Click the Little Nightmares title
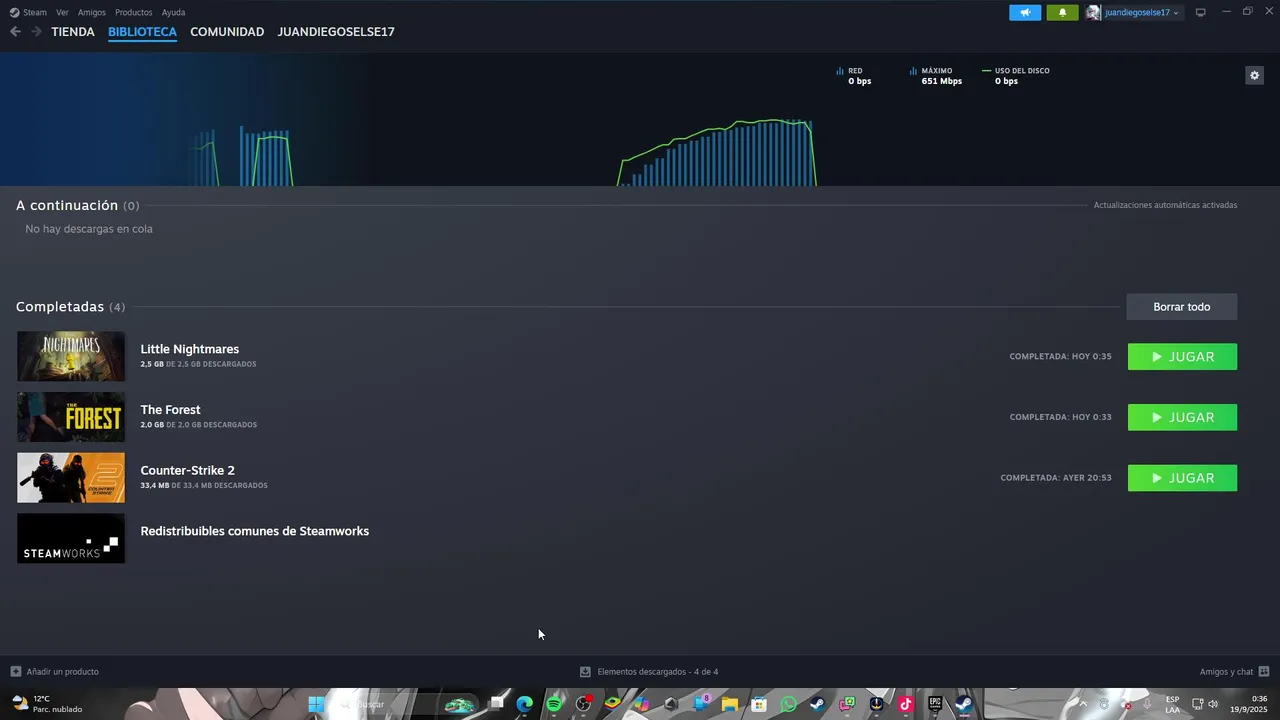Image resolution: width=1280 pixels, height=720 pixels. click(189, 349)
